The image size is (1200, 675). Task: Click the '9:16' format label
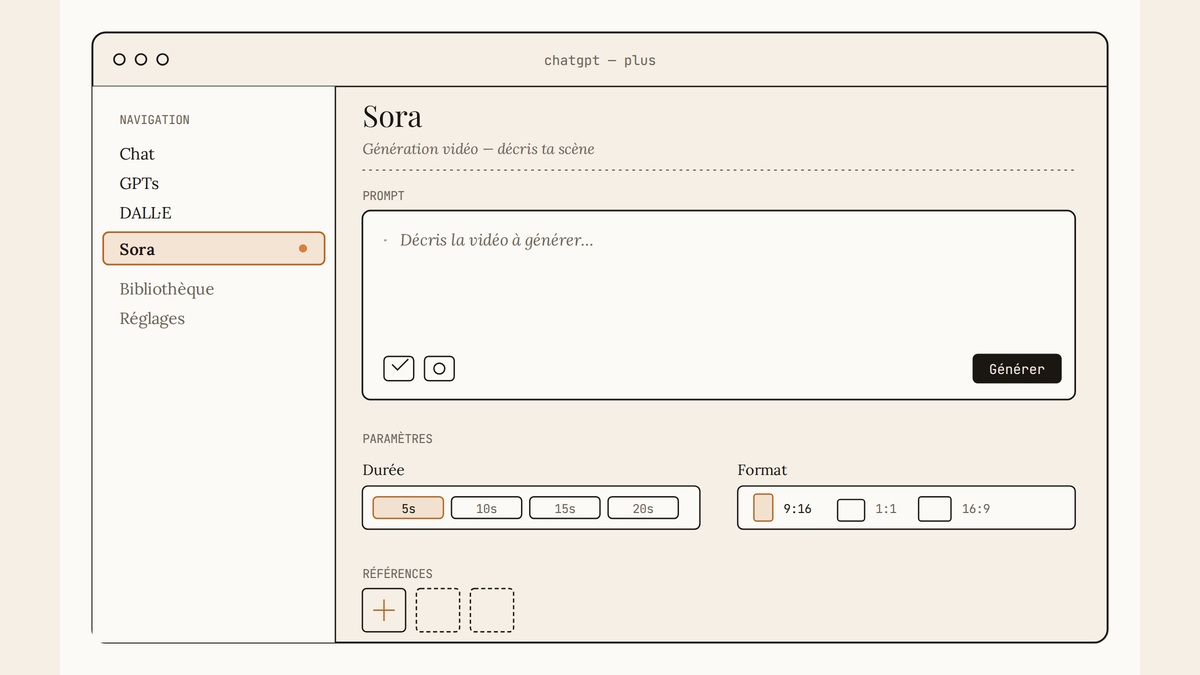pyautogui.click(x=797, y=509)
